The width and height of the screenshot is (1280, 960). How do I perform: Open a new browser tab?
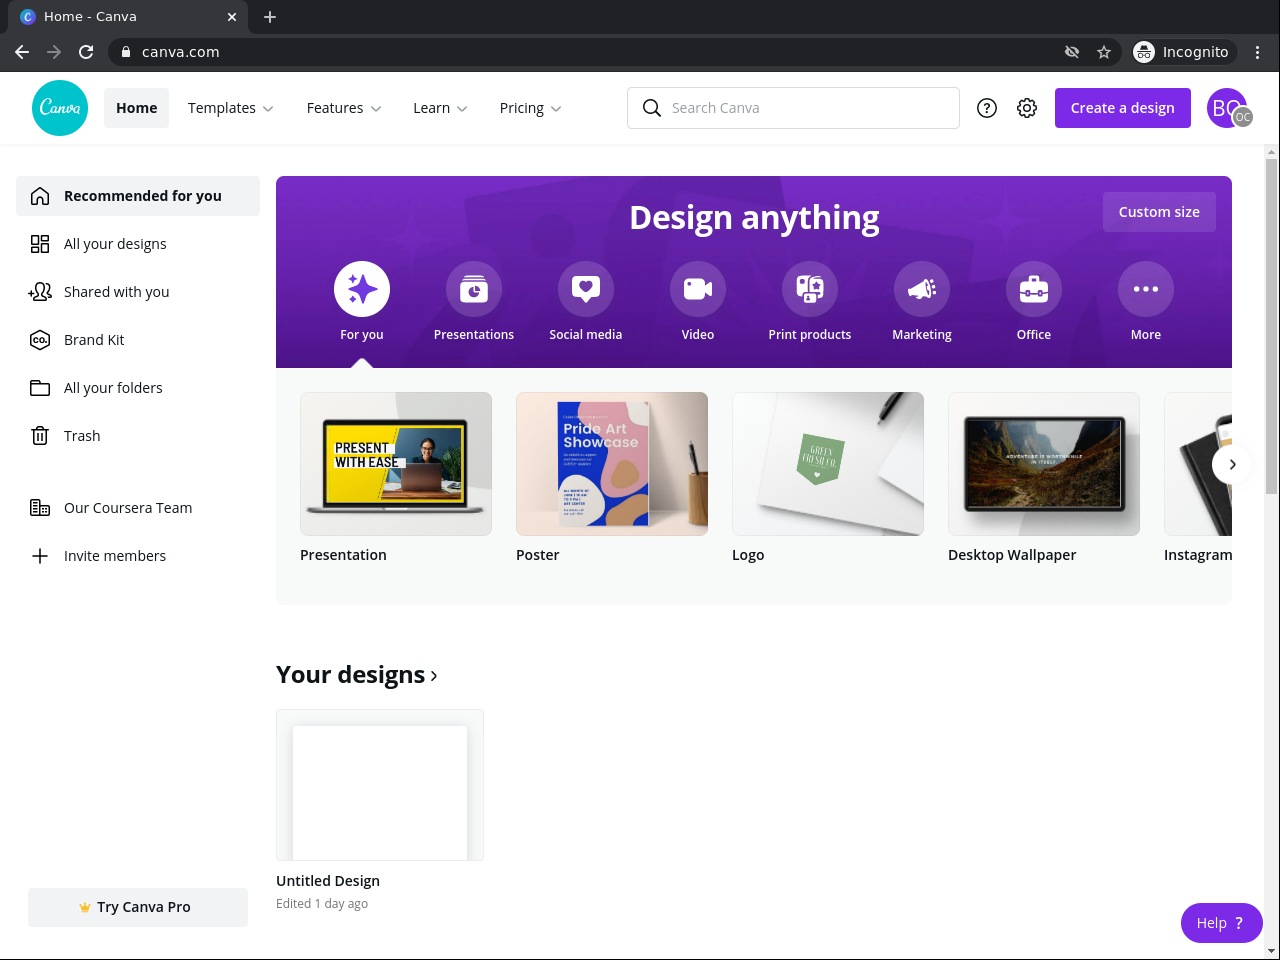270,17
